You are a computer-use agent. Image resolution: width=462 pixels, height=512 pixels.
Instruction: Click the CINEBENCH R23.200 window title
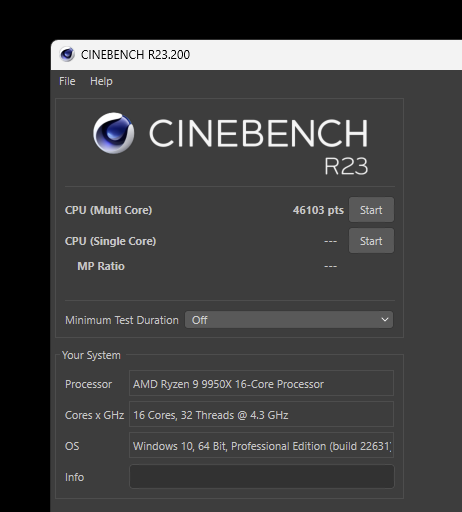[x=135, y=55]
